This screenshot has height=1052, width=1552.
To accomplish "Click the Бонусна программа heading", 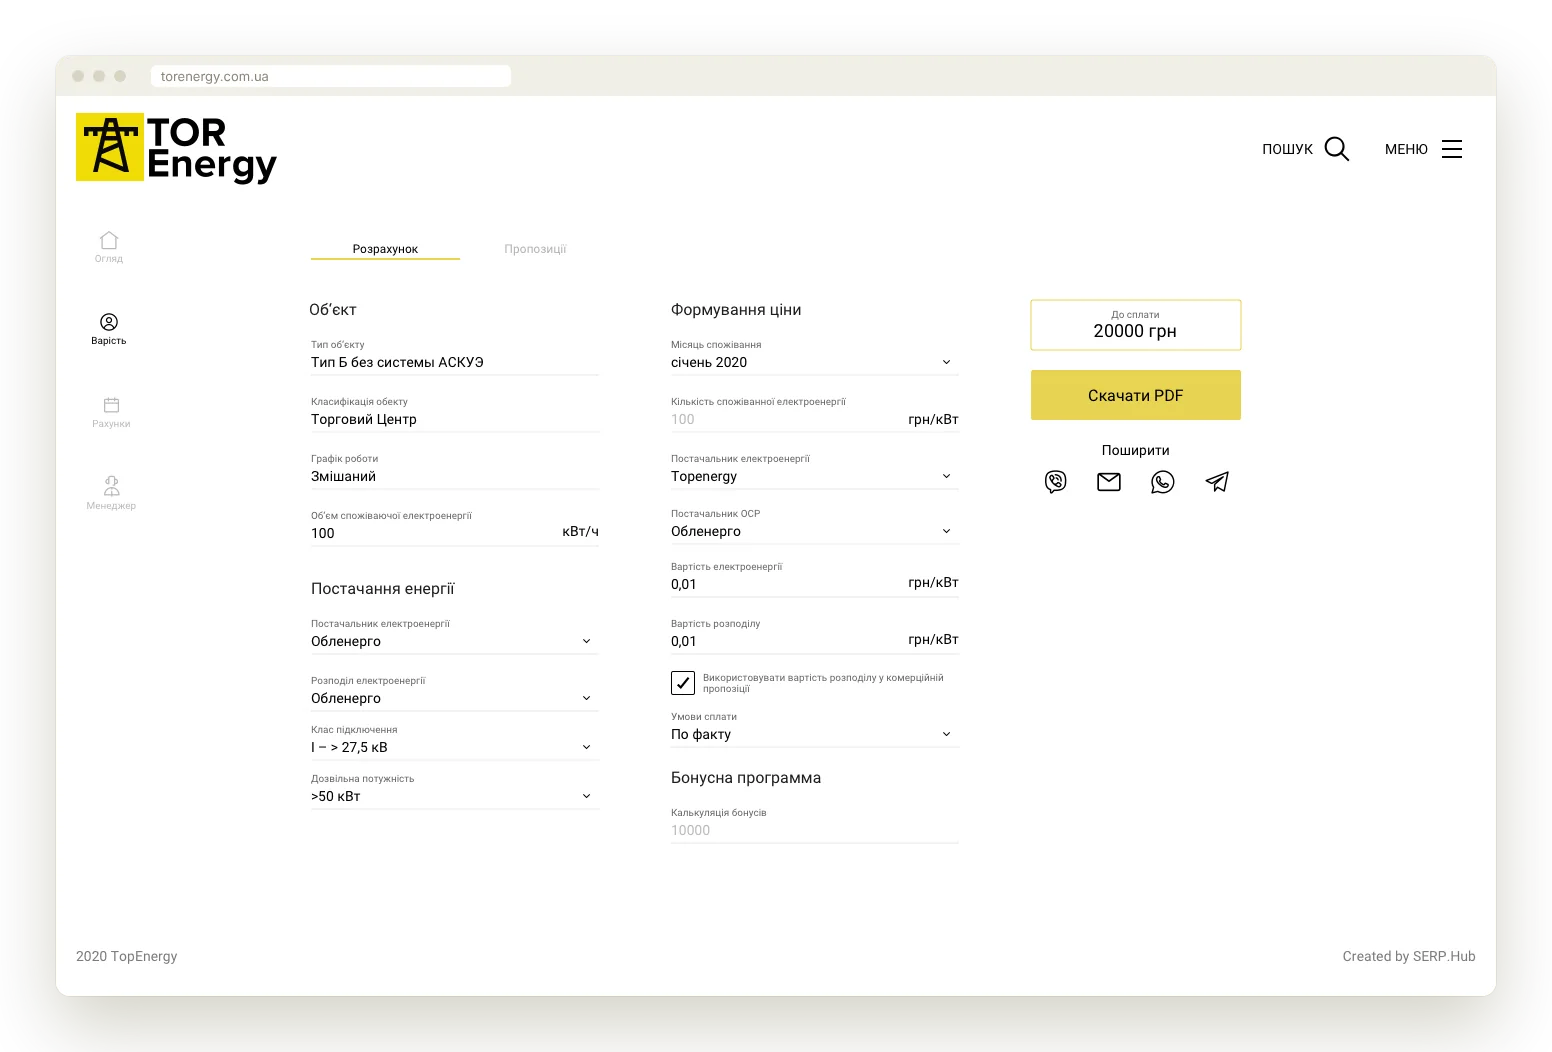I will (x=746, y=778).
